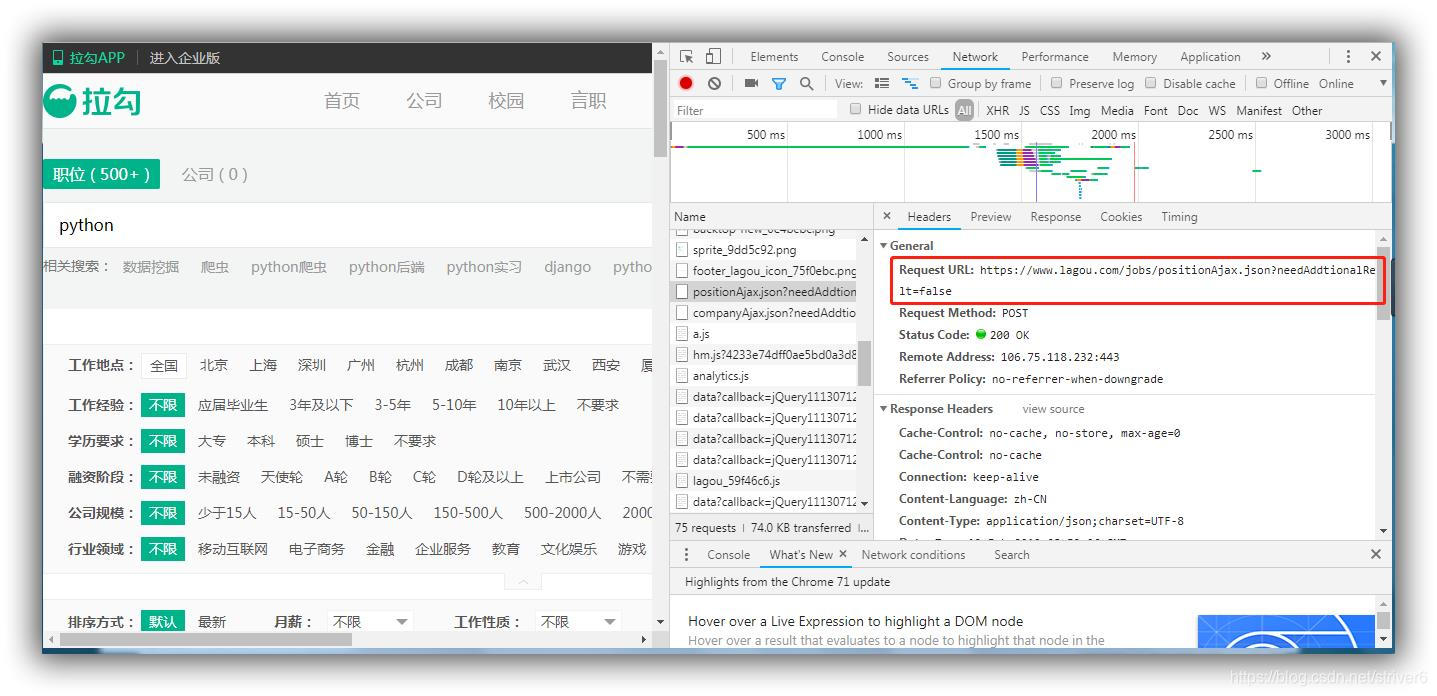
Task: Choose 3-5年 work experience filter
Action: (392, 405)
